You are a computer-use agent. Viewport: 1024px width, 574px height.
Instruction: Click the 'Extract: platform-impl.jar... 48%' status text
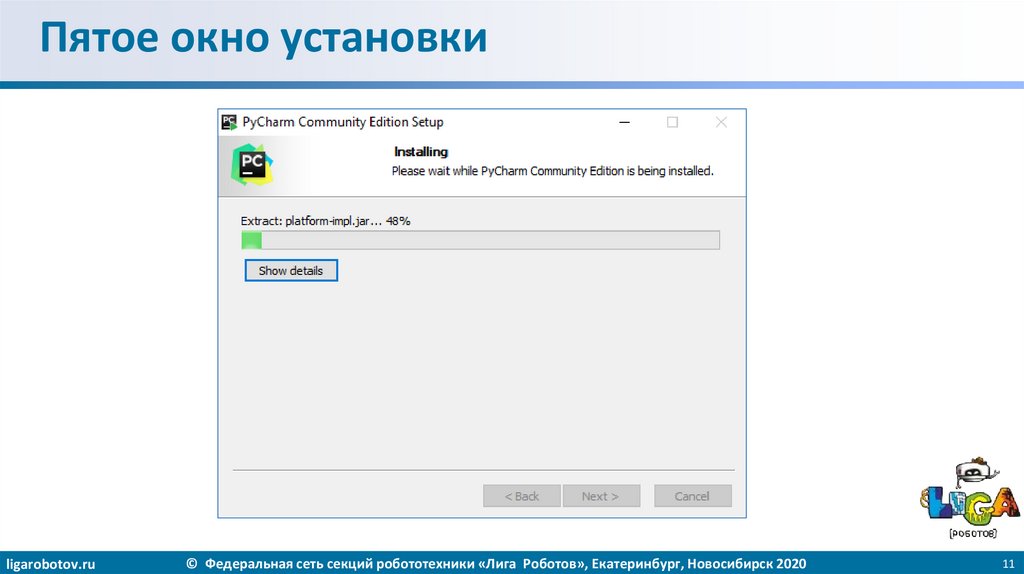coord(325,221)
